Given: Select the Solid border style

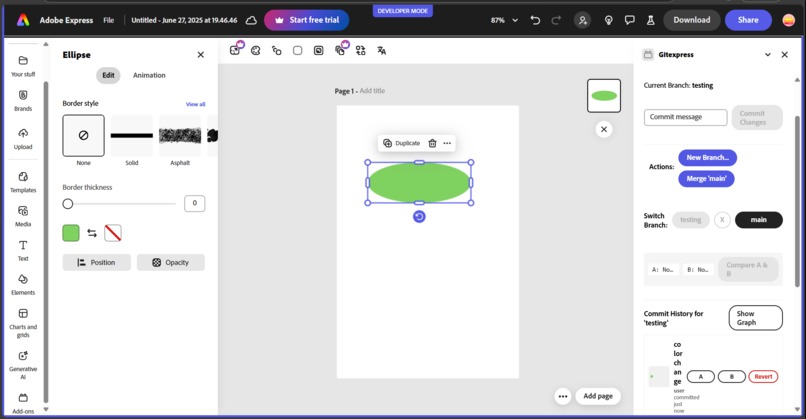Looking at the screenshot, I should (132, 135).
